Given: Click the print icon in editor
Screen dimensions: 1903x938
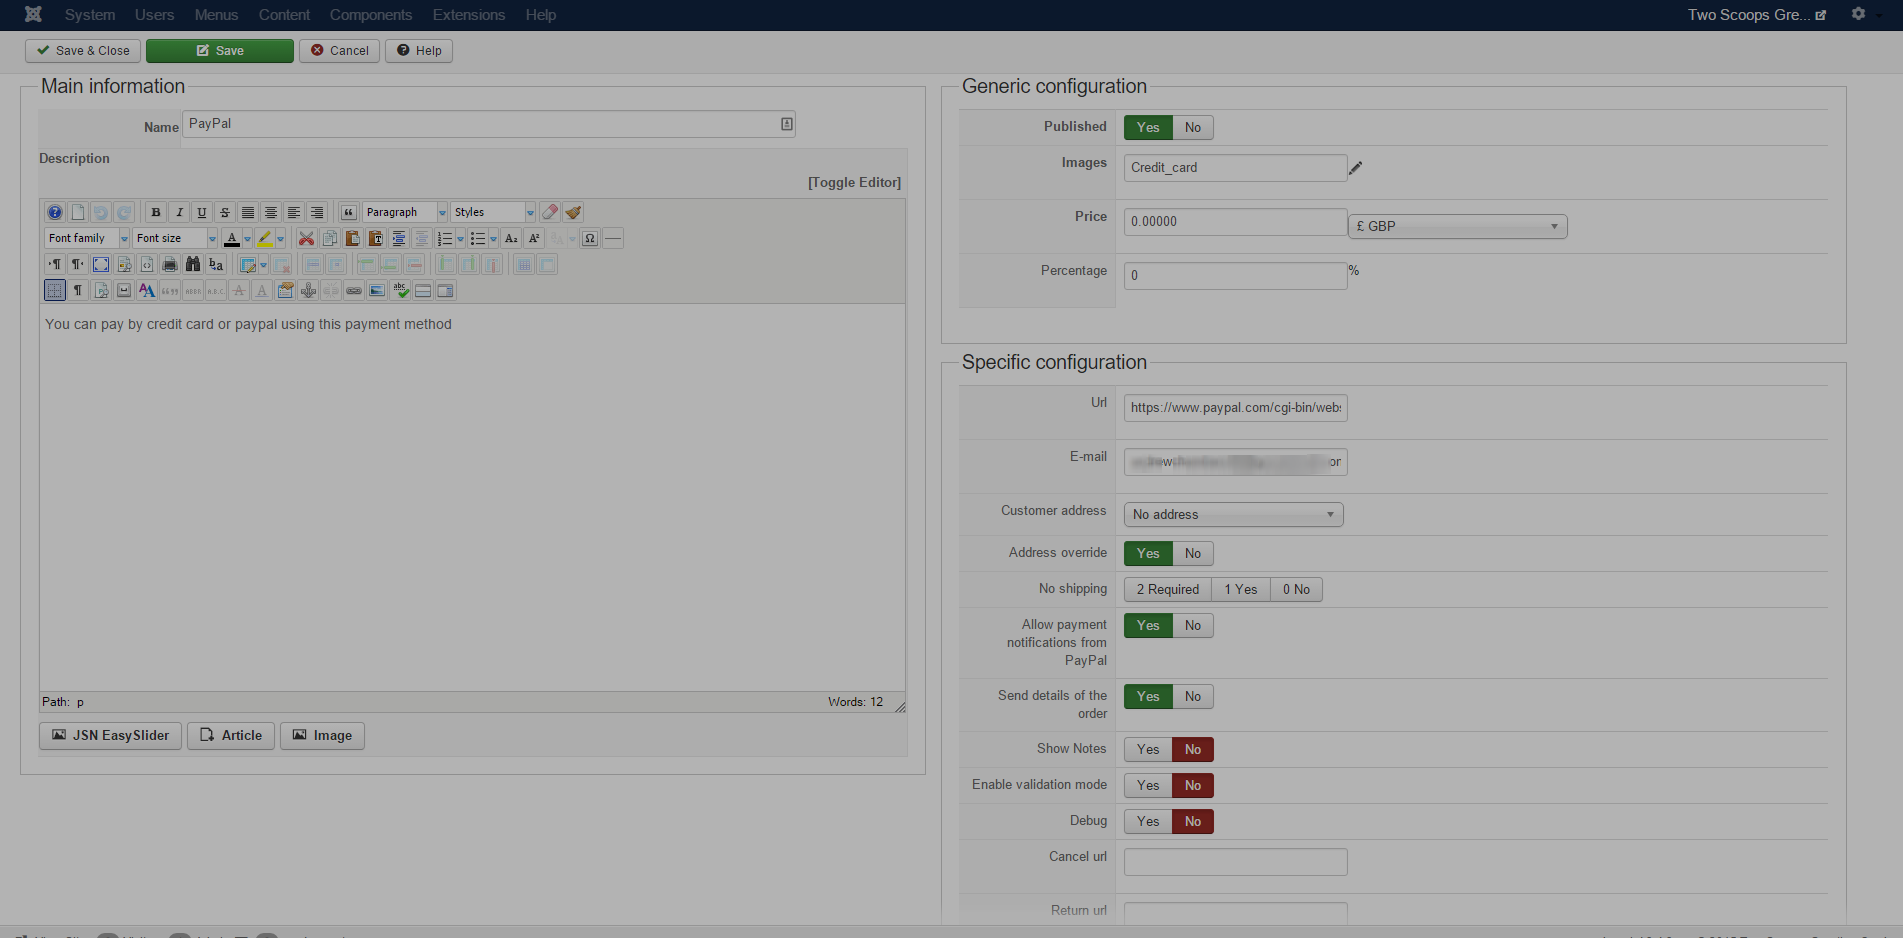Looking at the screenshot, I should 170,264.
